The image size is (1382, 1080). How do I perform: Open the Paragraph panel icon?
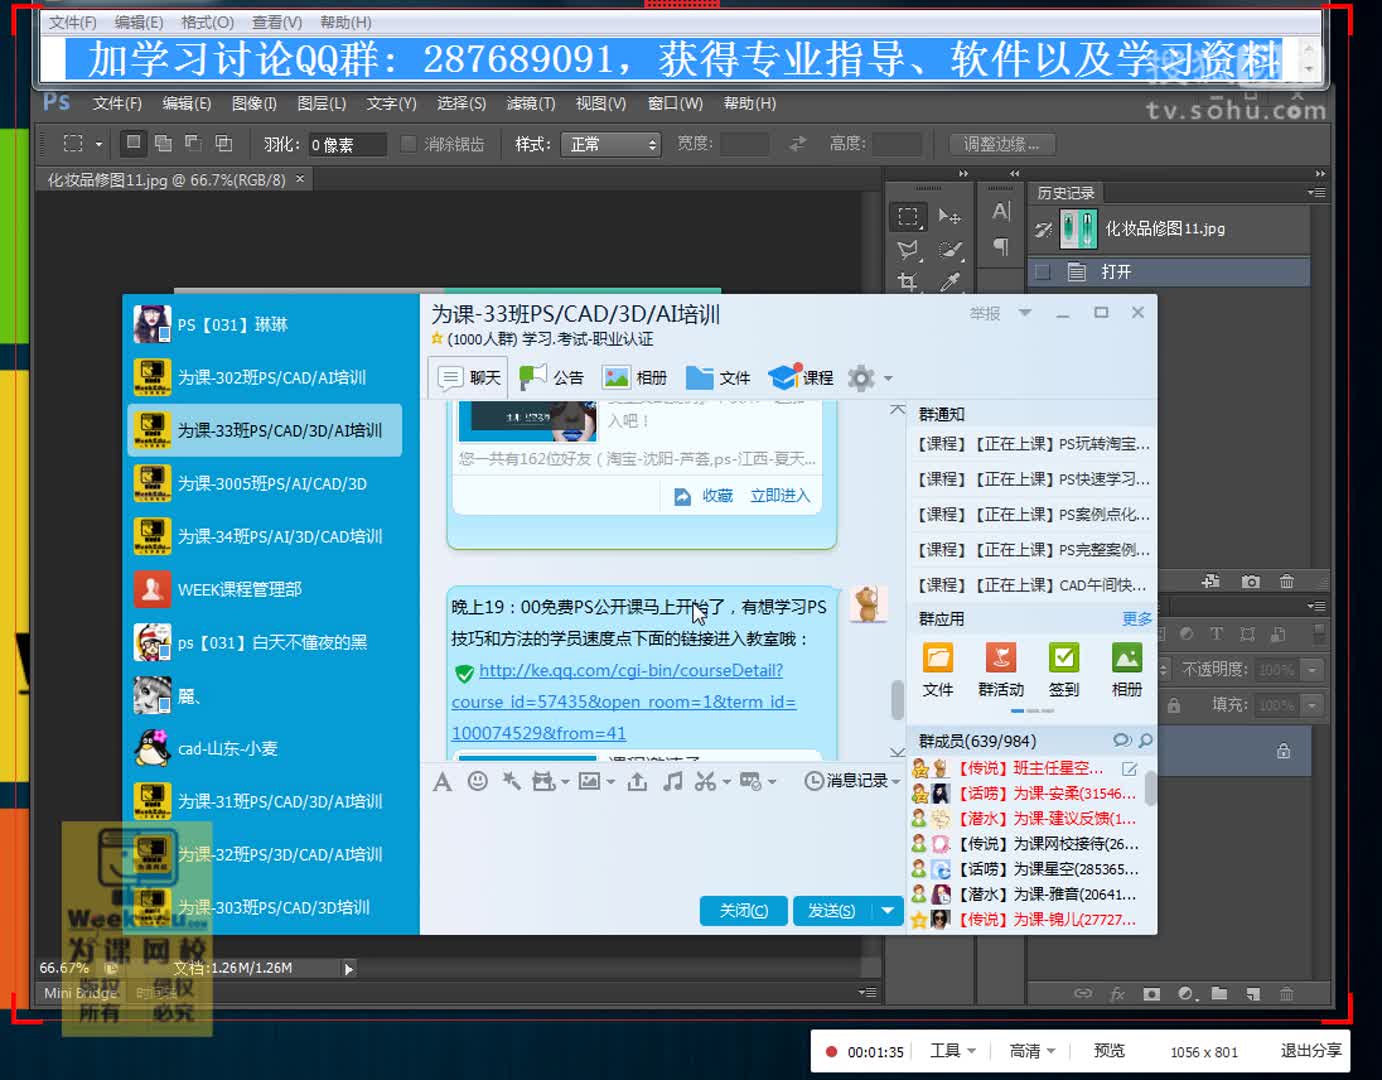click(1001, 246)
